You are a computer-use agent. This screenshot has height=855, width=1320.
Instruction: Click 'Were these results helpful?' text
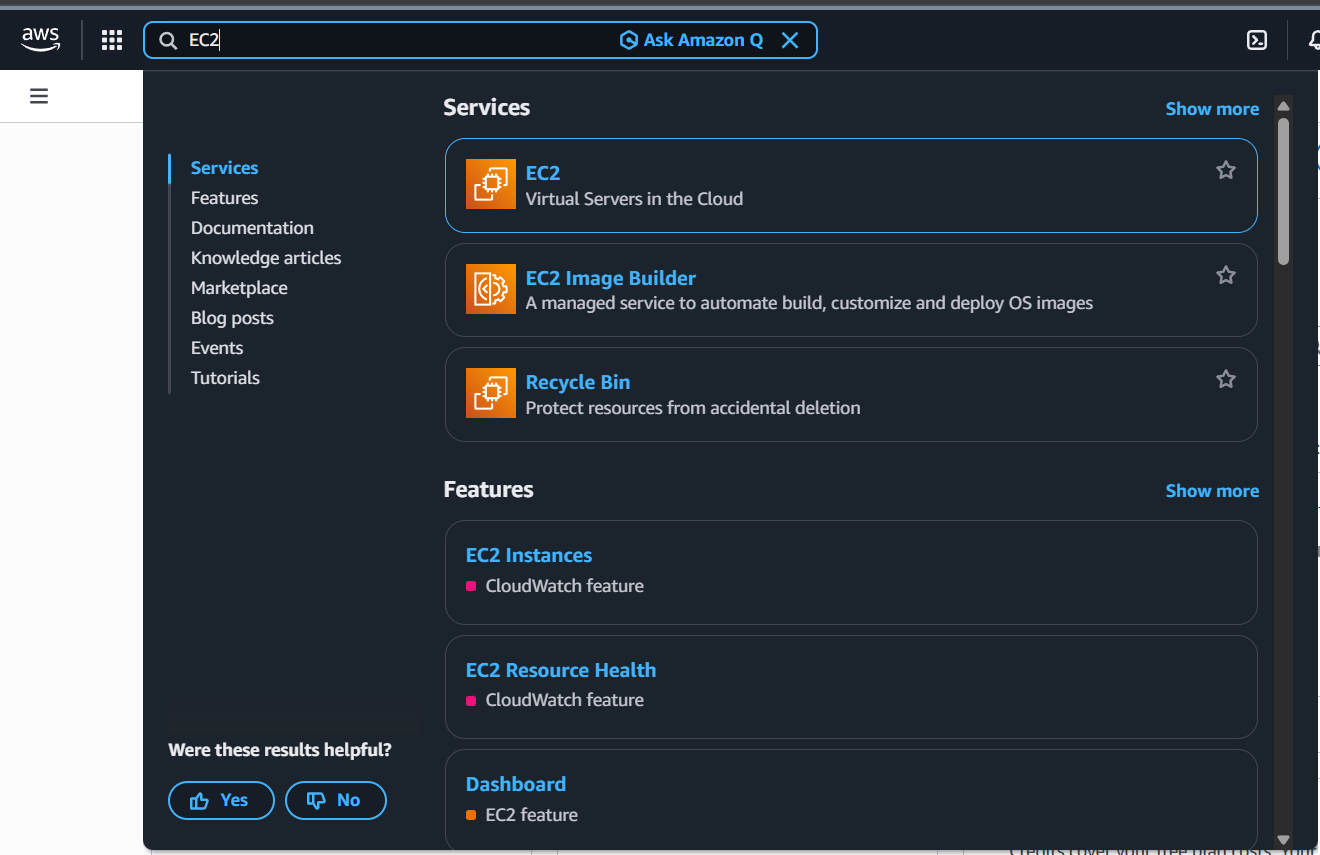pyautogui.click(x=280, y=750)
